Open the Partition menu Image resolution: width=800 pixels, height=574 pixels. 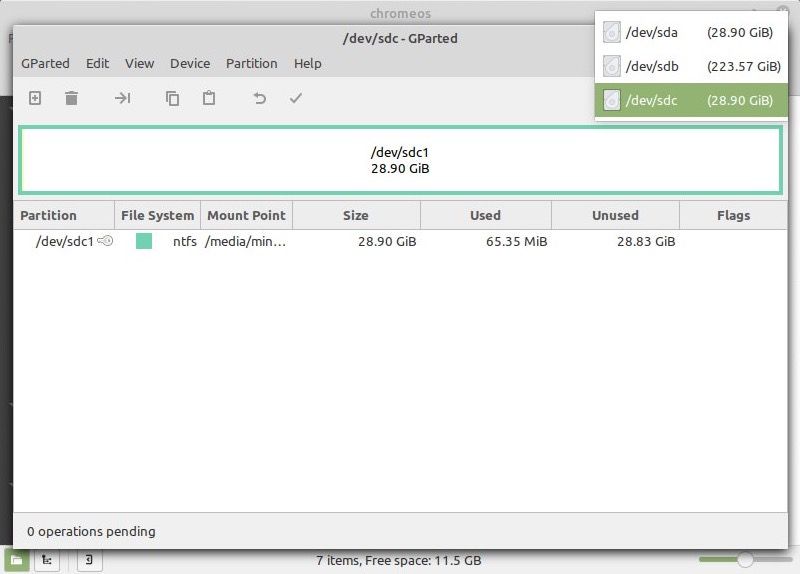pyautogui.click(x=251, y=63)
